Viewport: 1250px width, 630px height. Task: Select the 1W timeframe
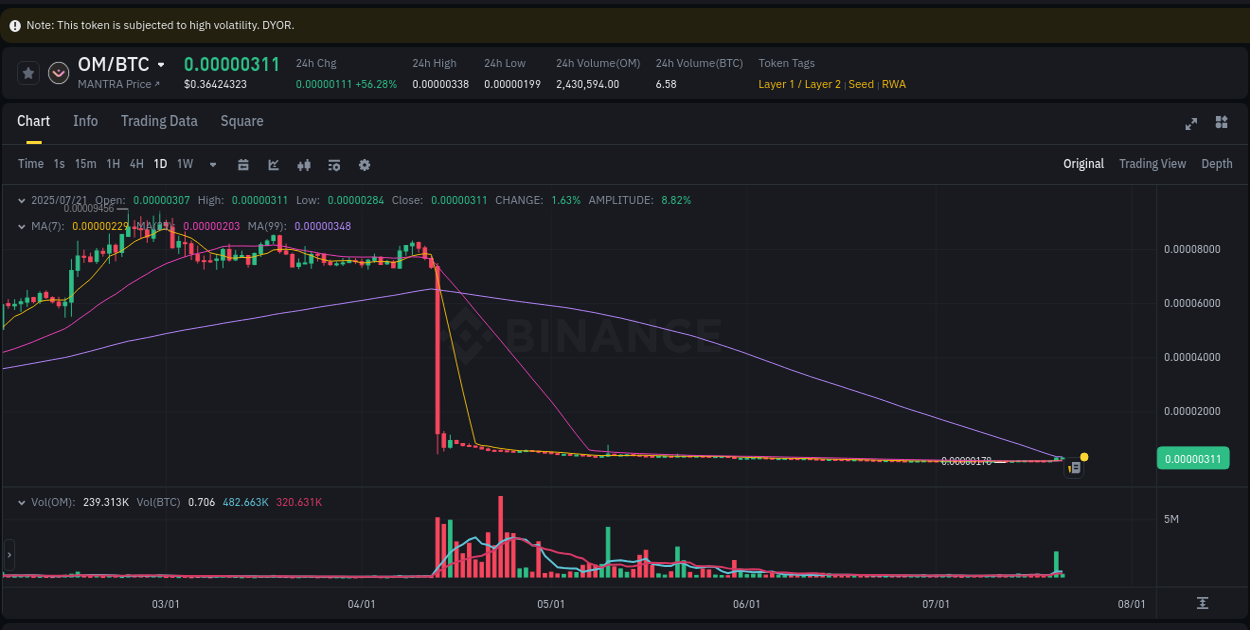tap(184, 164)
